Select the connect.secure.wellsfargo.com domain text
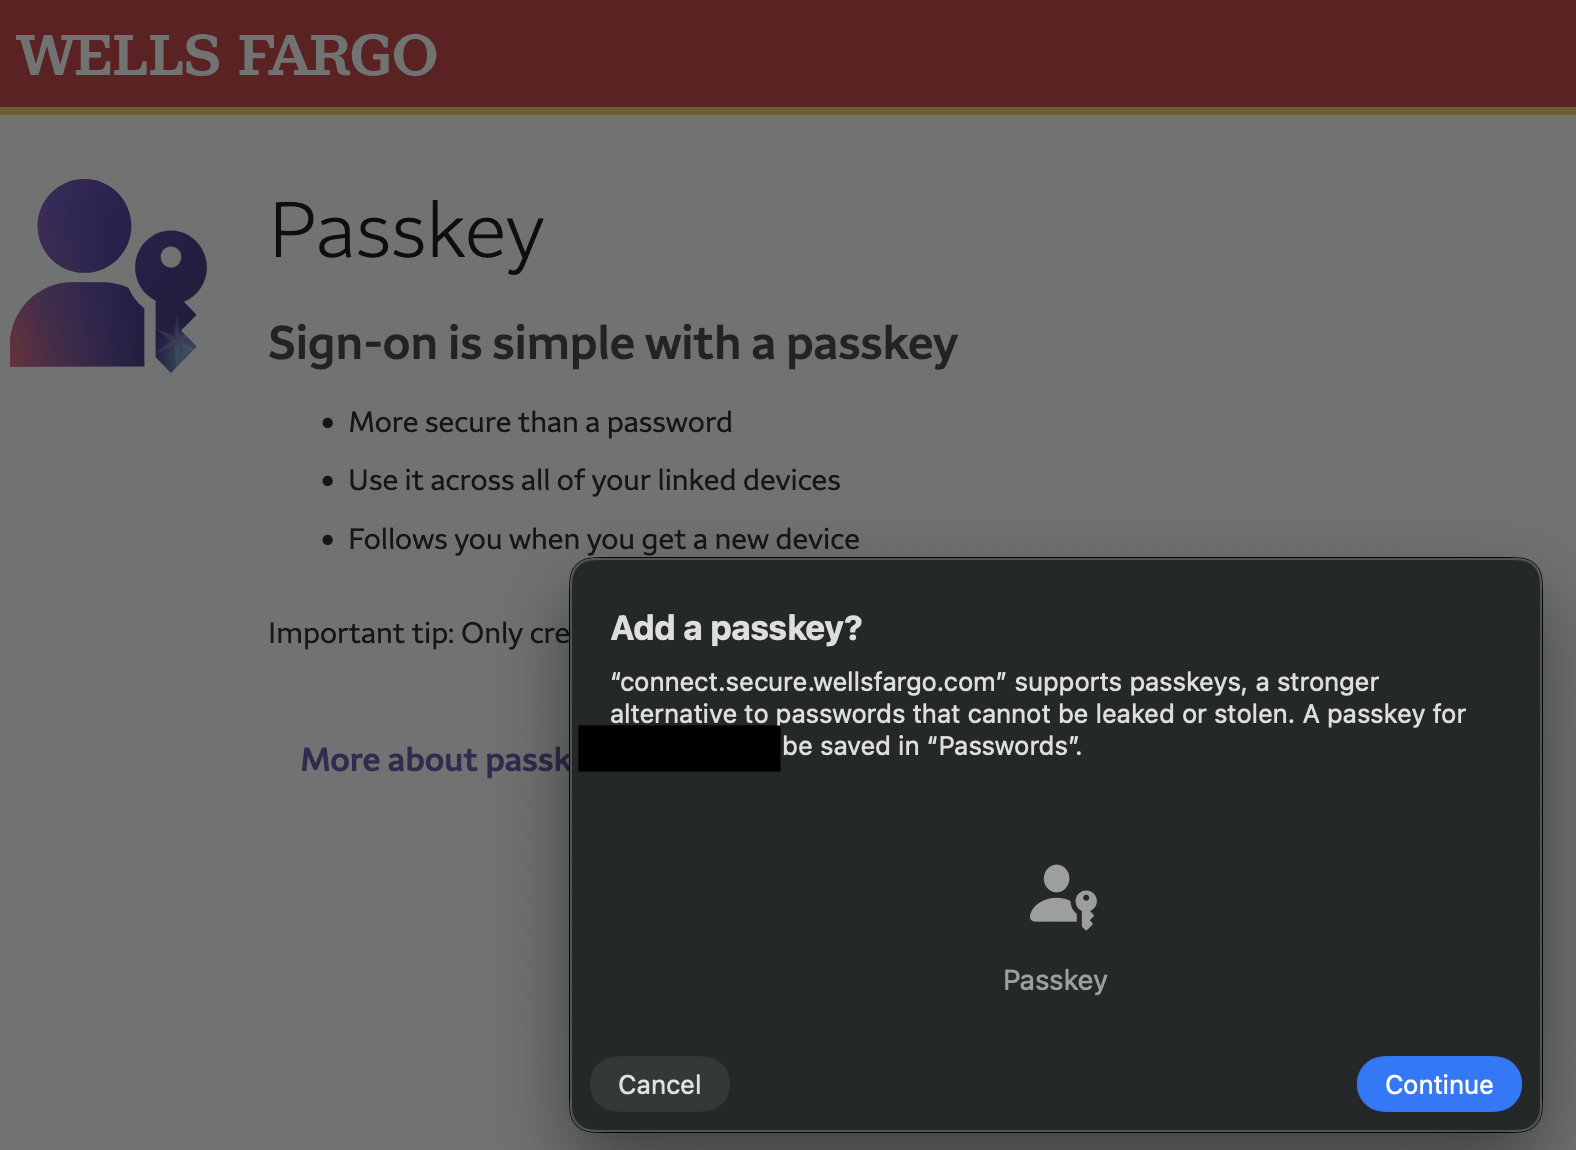This screenshot has height=1150, width=1576. pyautogui.click(x=805, y=682)
